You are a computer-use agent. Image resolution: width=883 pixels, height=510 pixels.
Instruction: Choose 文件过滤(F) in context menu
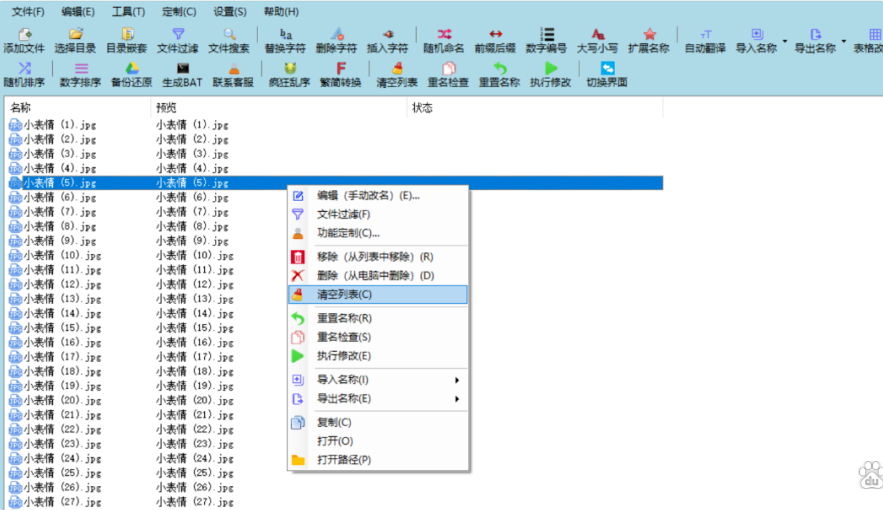click(378, 214)
